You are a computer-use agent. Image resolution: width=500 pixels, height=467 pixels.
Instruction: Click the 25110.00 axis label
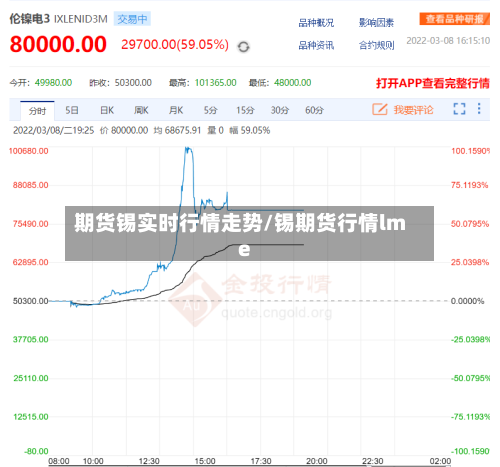pyautogui.click(x=31, y=378)
